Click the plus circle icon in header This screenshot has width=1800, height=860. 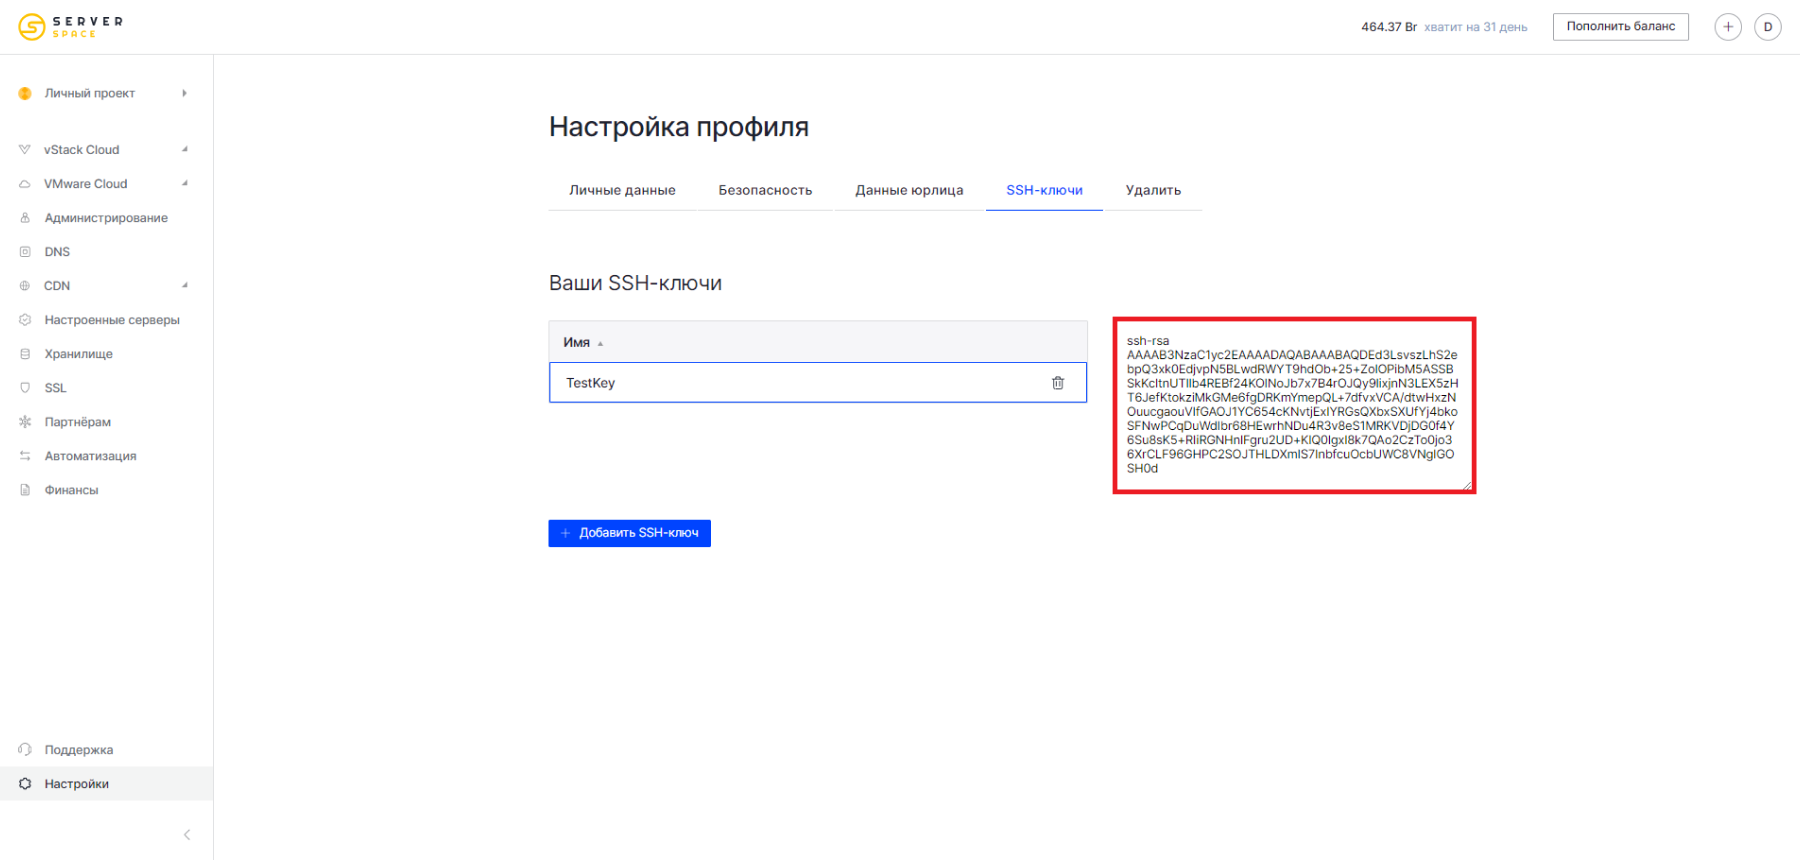pyautogui.click(x=1728, y=27)
